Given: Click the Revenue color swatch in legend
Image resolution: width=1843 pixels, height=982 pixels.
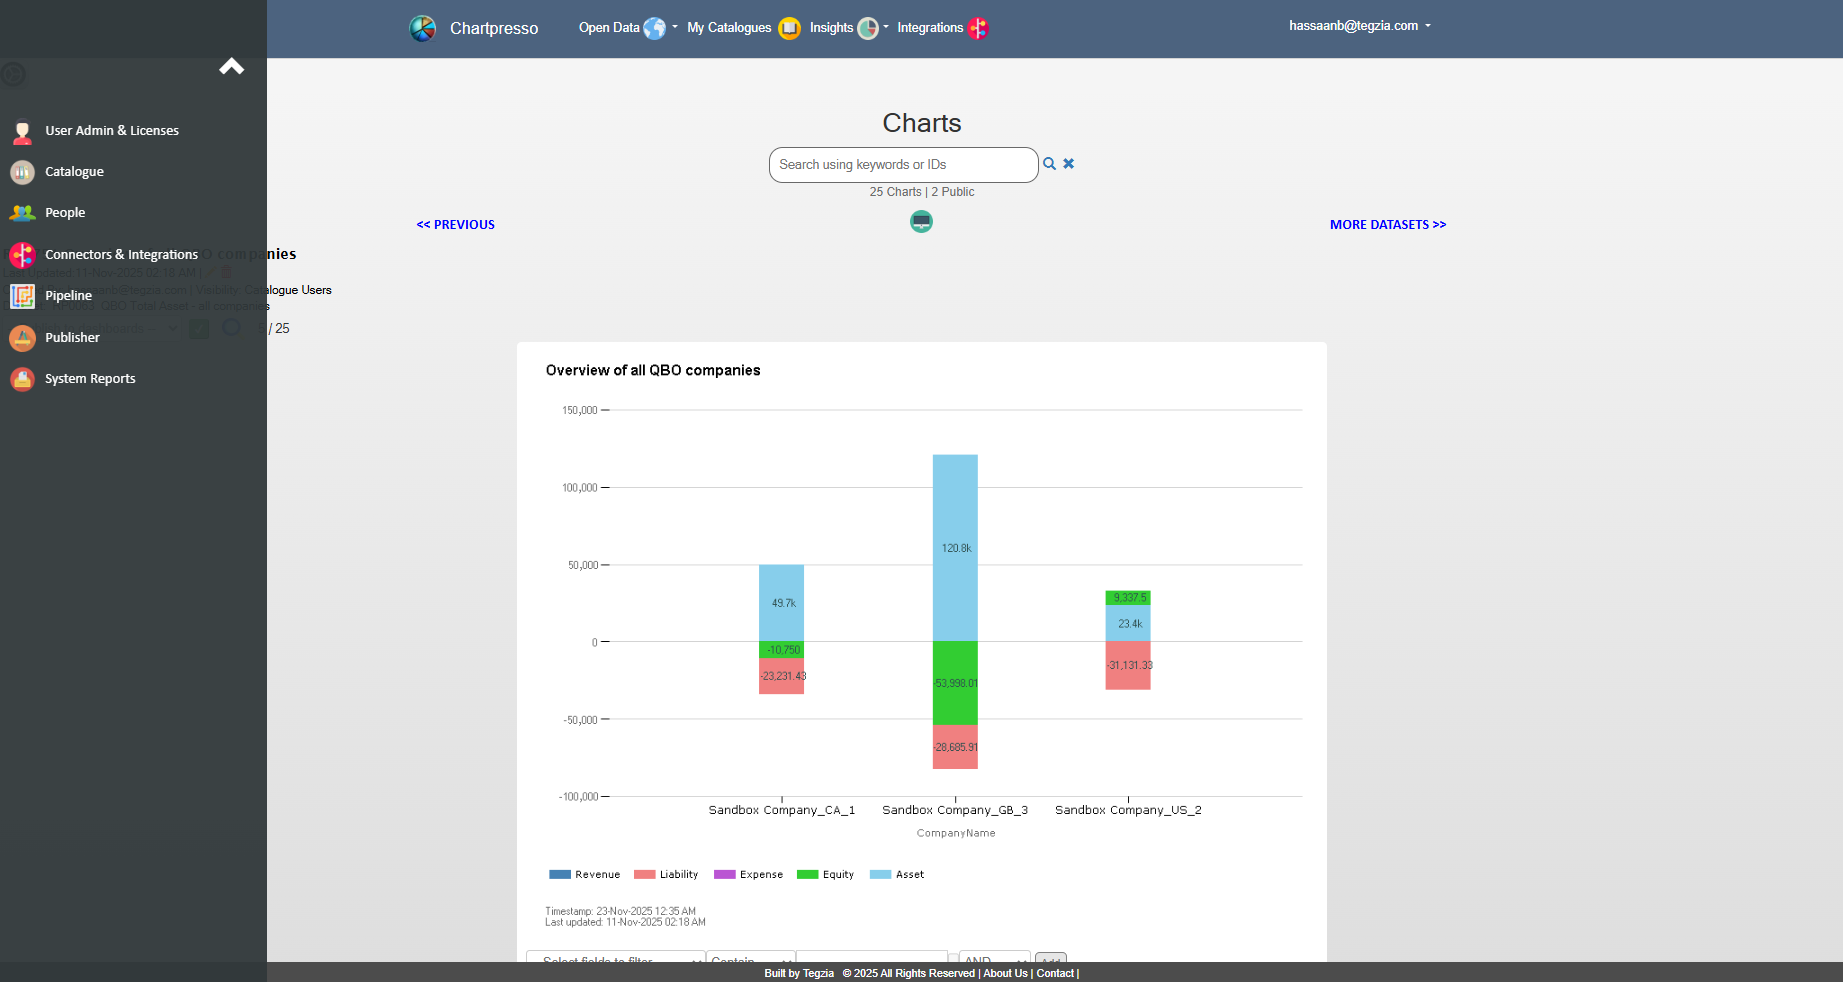Looking at the screenshot, I should (x=559, y=875).
